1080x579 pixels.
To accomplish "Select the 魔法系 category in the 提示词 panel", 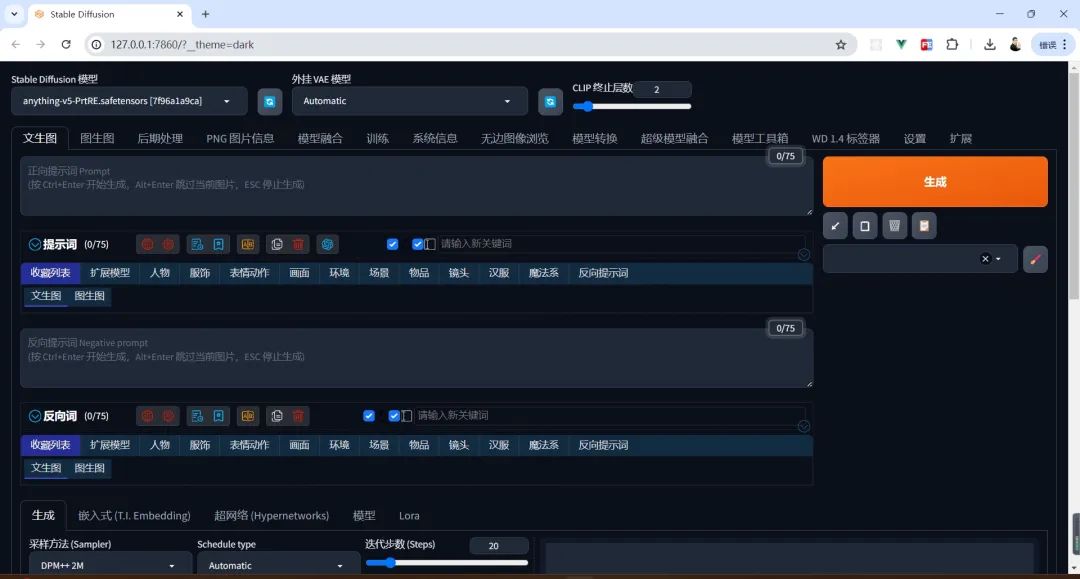I will click(543, 273).
